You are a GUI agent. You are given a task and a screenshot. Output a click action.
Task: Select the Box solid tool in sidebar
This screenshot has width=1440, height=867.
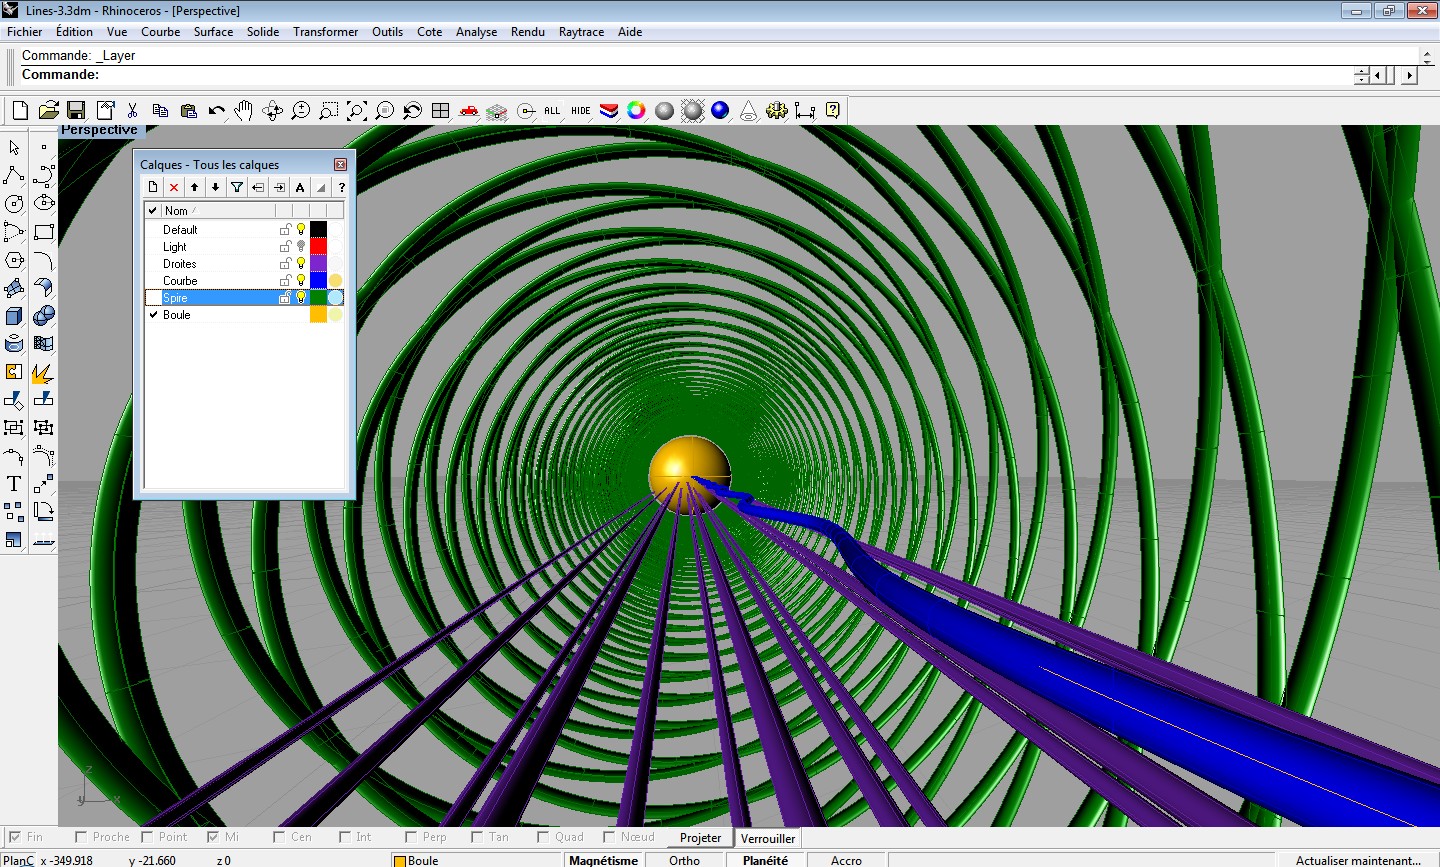[x=14, y=316]
